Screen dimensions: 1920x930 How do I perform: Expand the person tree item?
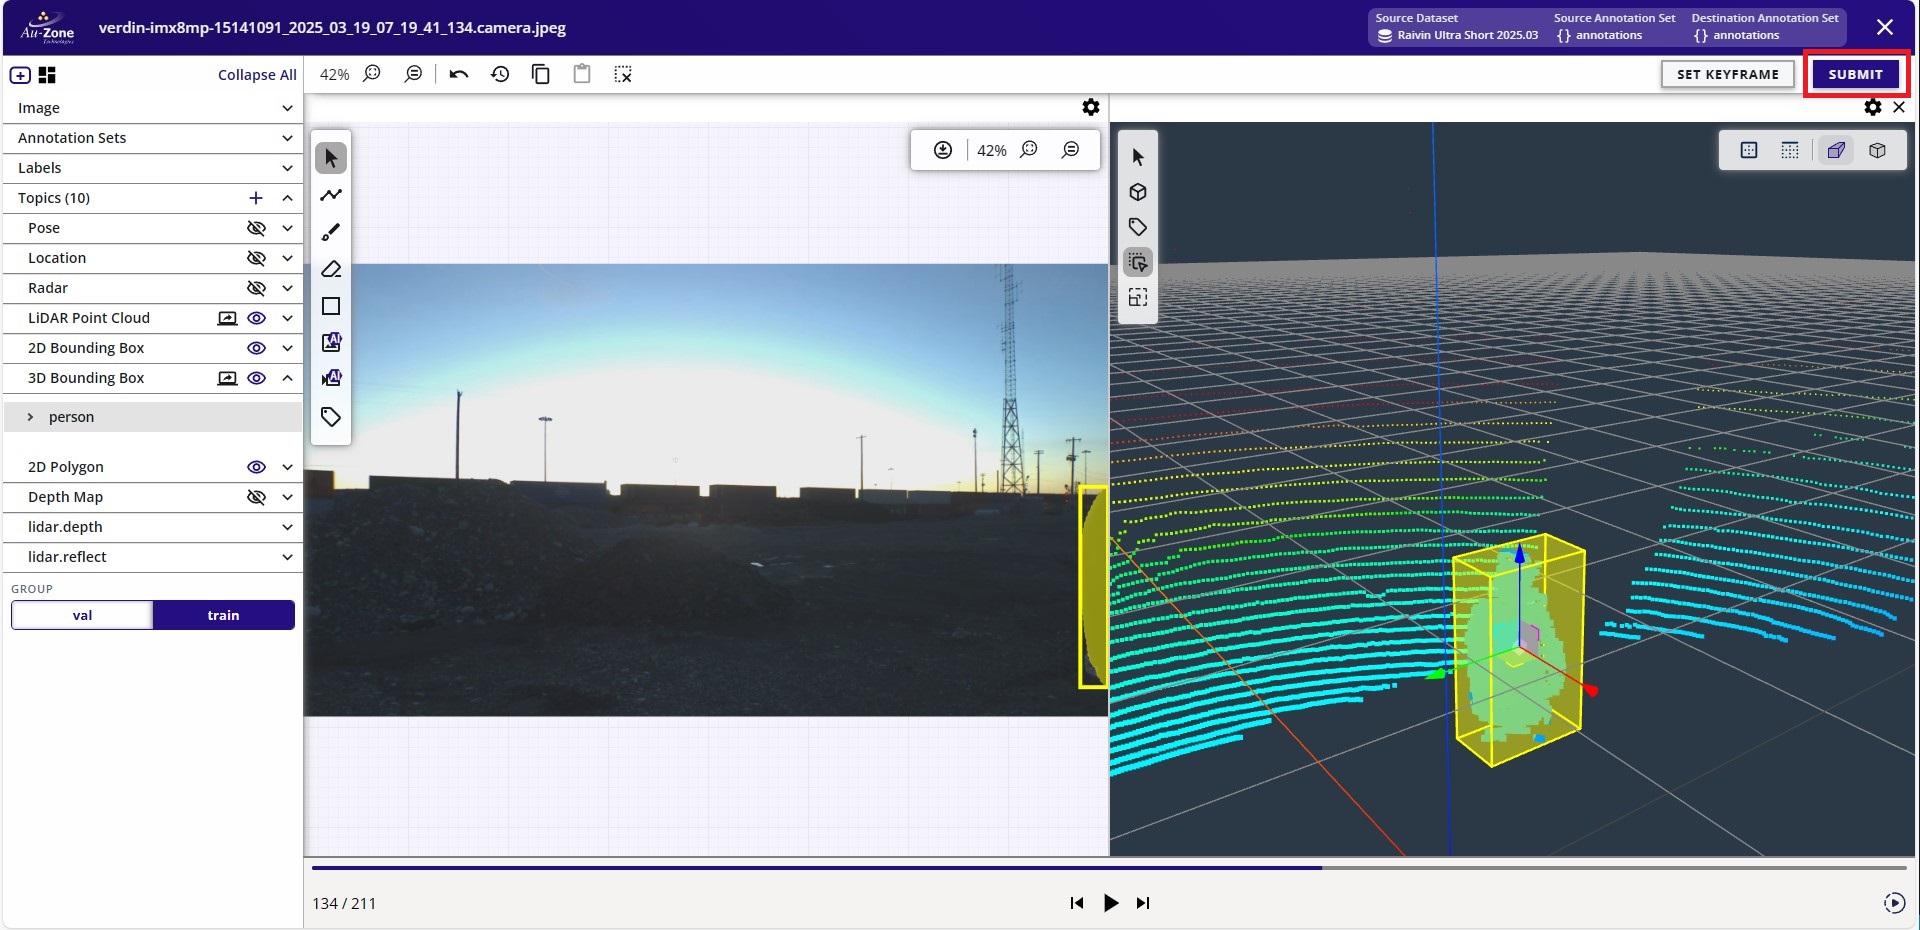(x=30, y=417)
